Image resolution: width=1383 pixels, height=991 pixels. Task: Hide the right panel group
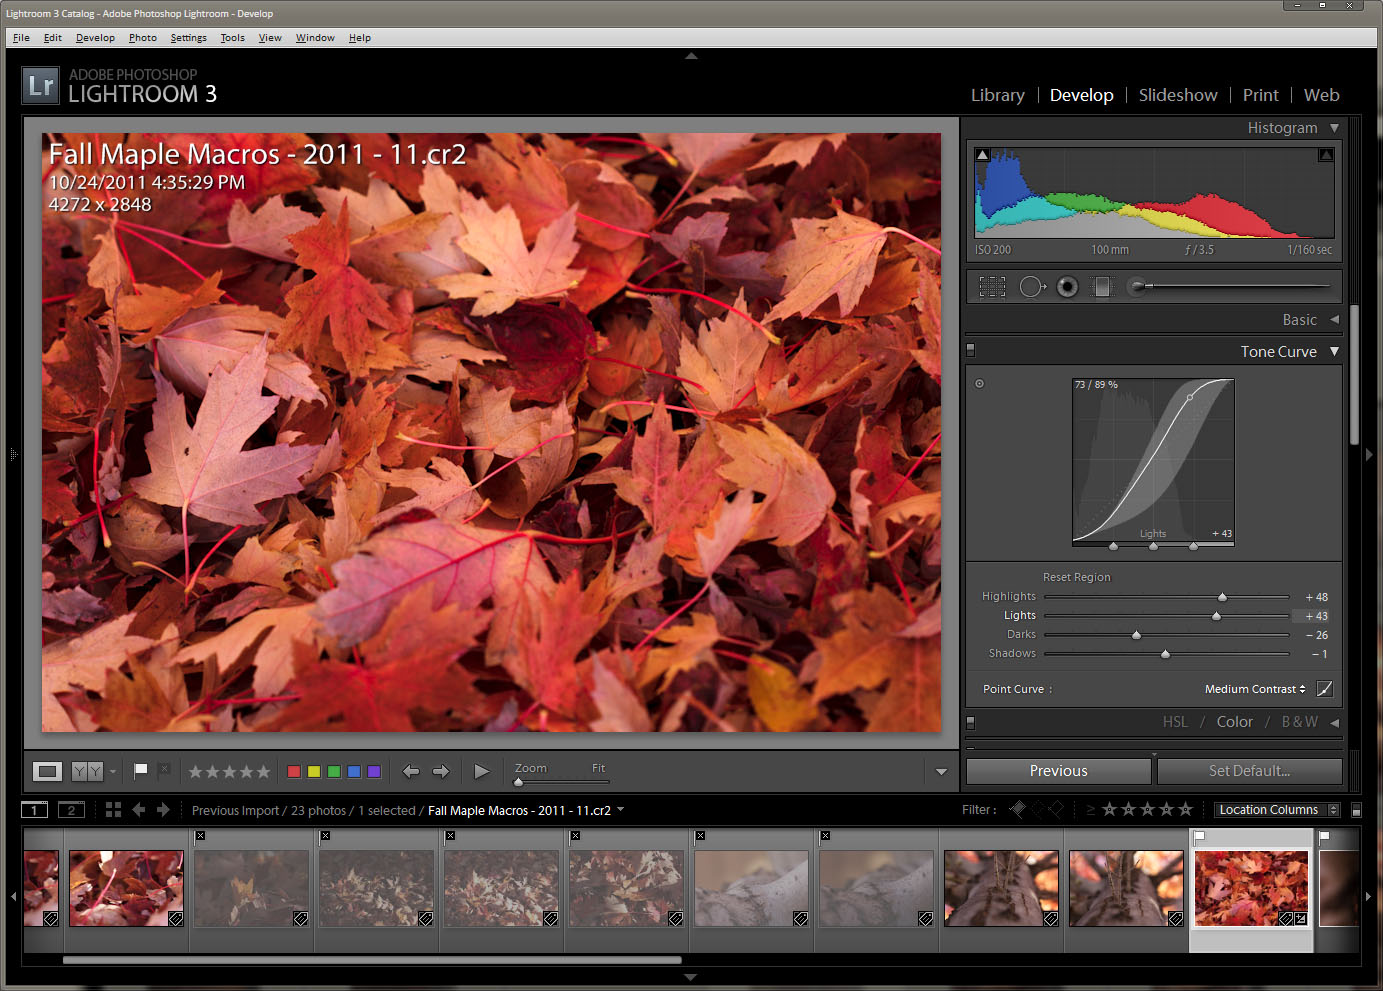pos(1369,455)
